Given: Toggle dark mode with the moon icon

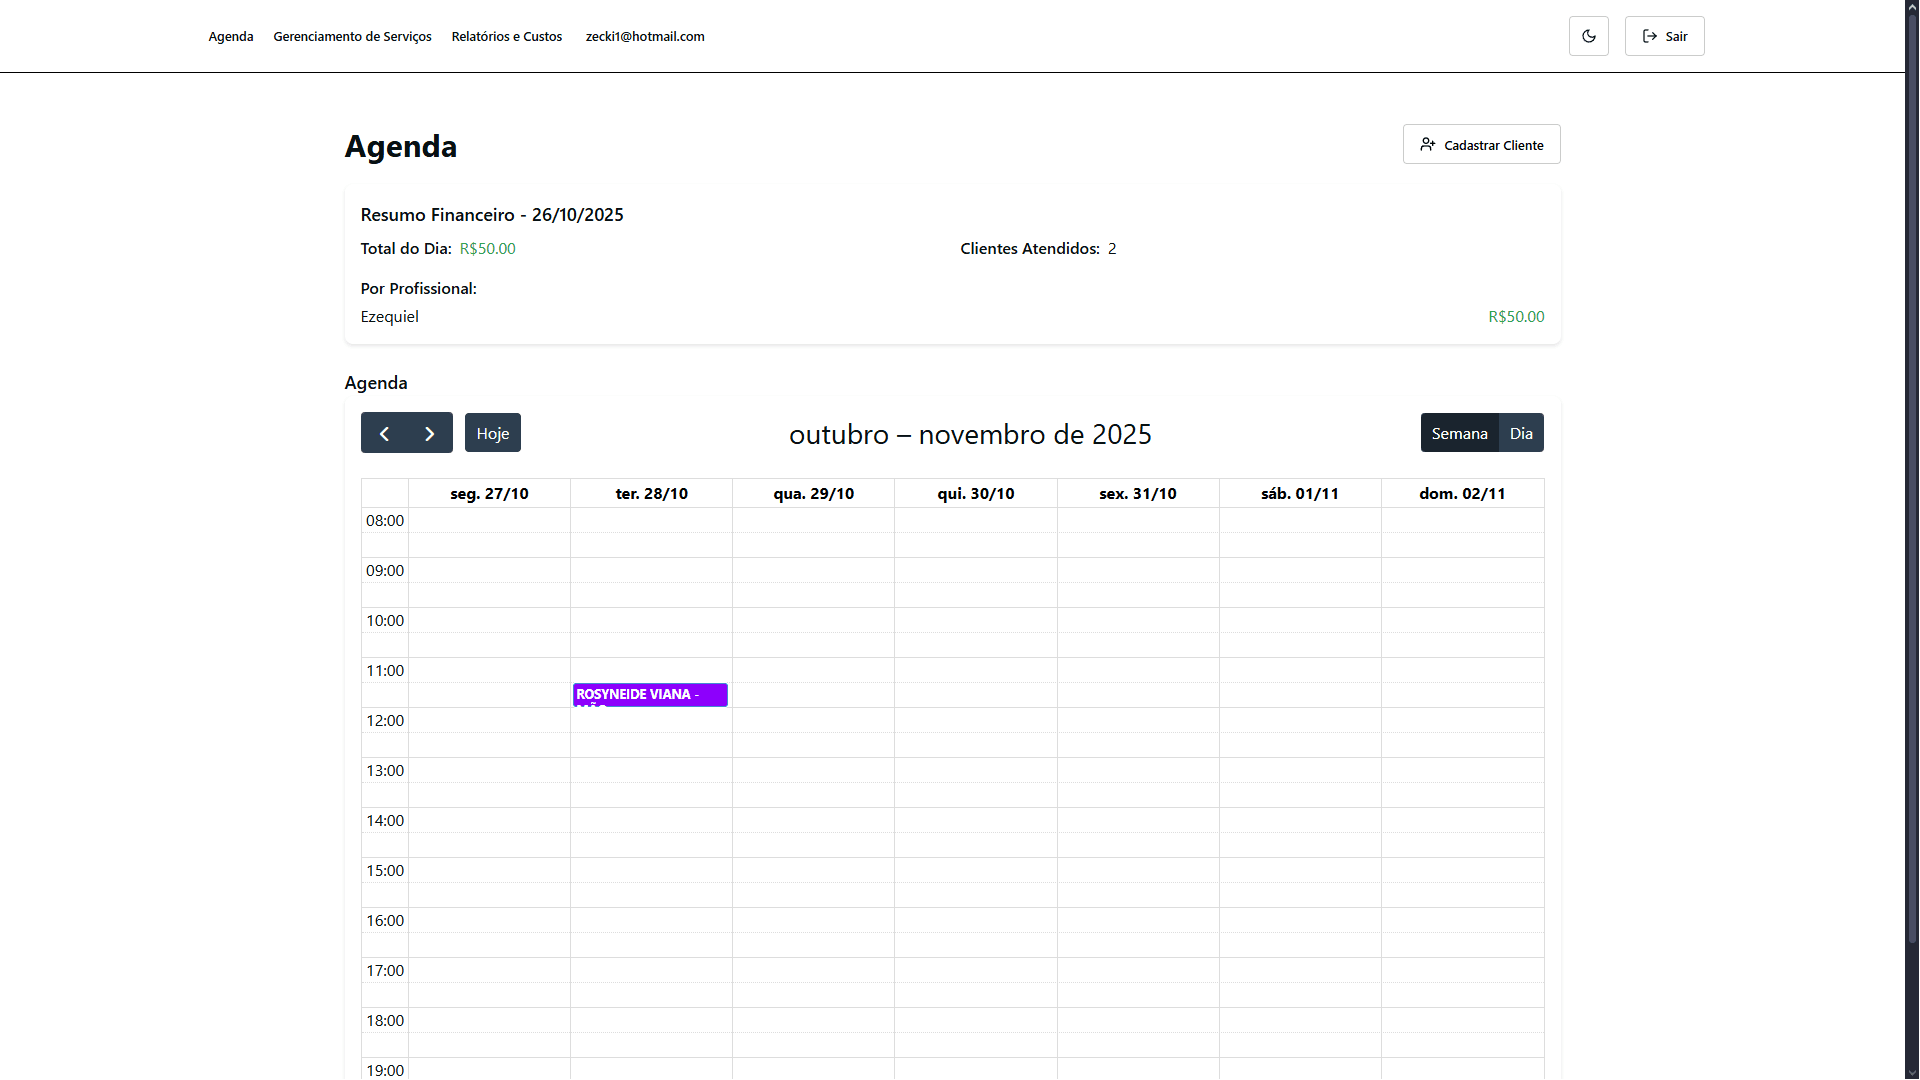Looking at the screenshot, I should pos(1588,36).
